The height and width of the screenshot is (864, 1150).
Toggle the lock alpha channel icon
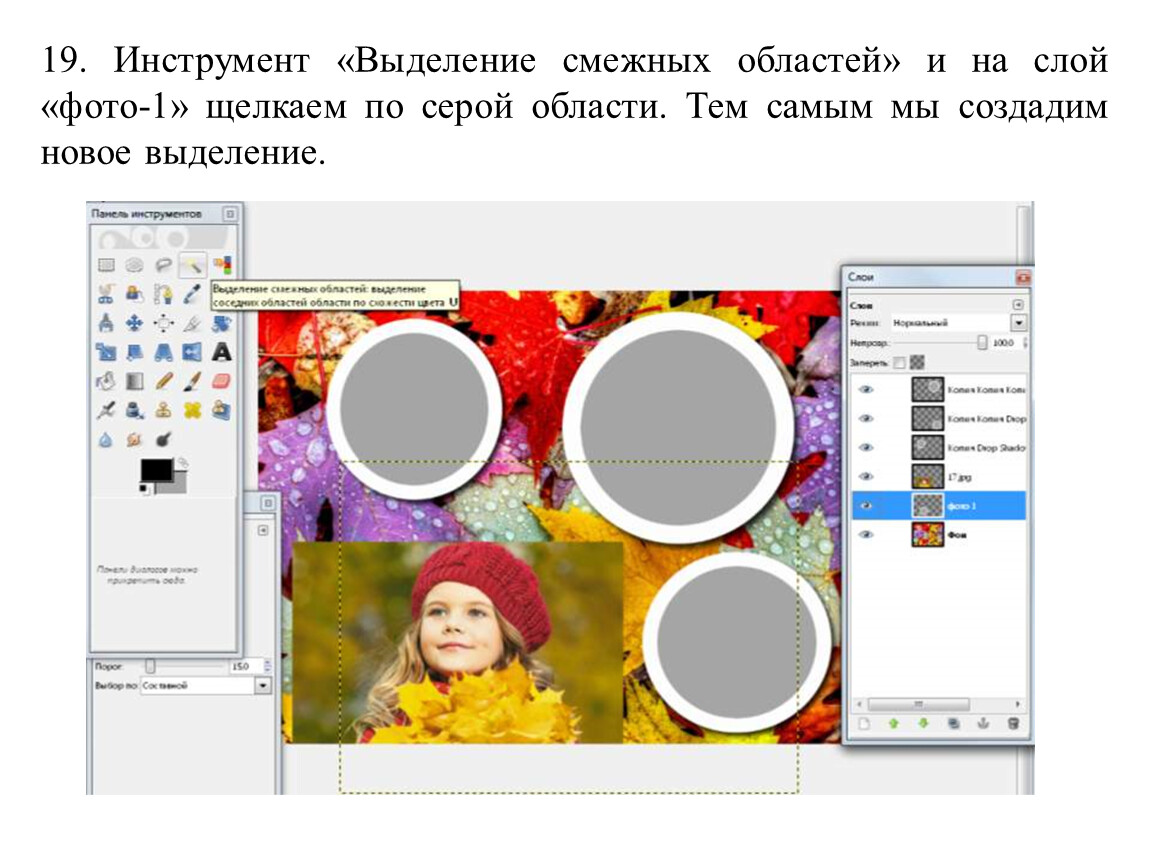tap(917, 362)
